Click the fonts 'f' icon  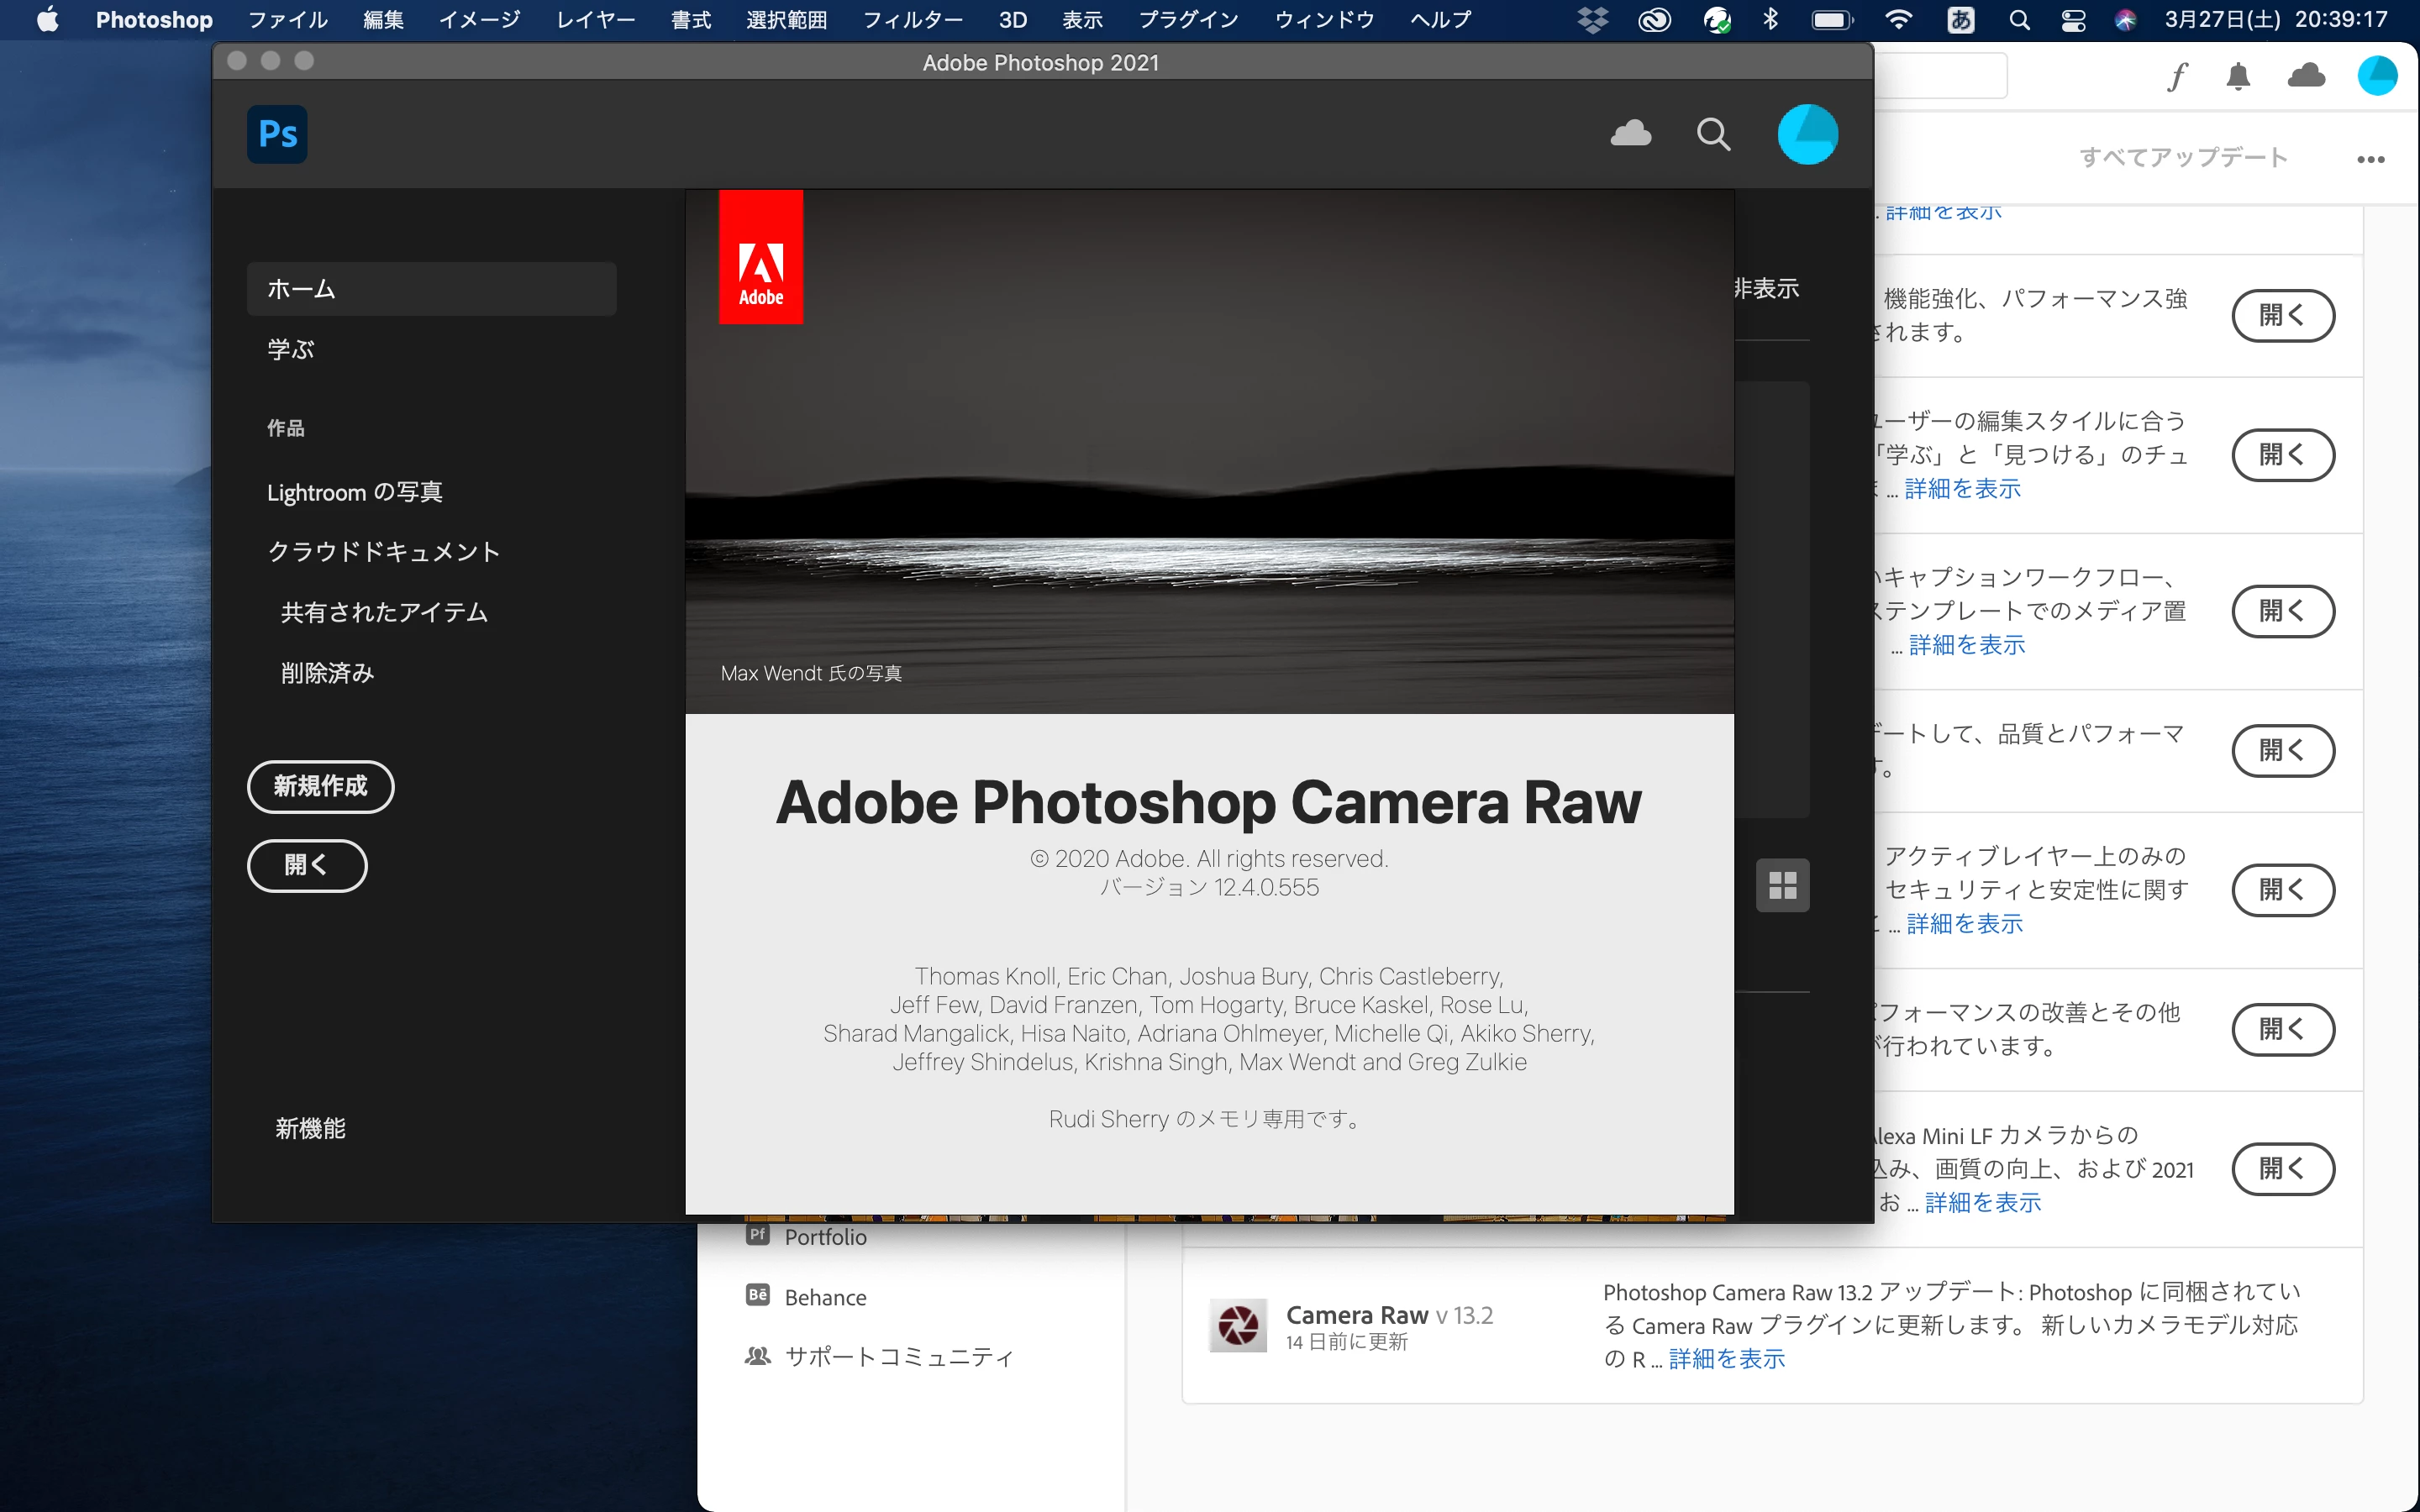point(2177,77)
